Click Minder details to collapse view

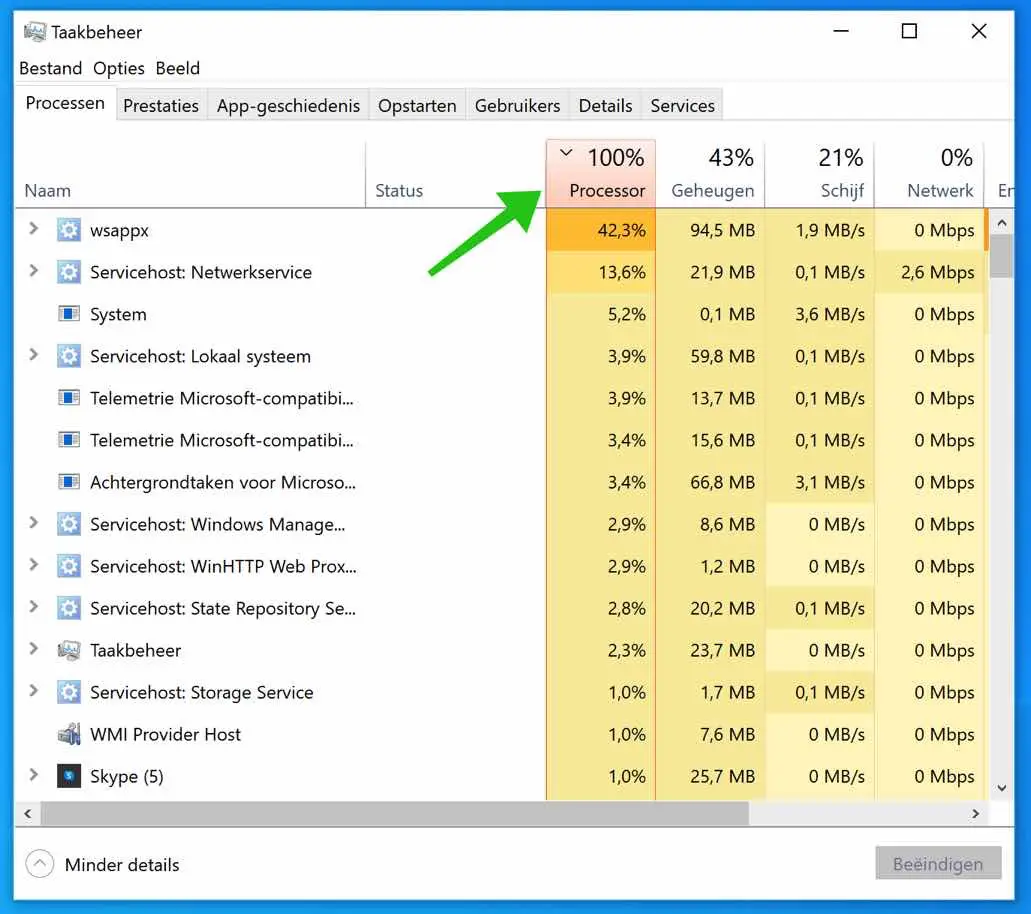[x=103, y=864]
